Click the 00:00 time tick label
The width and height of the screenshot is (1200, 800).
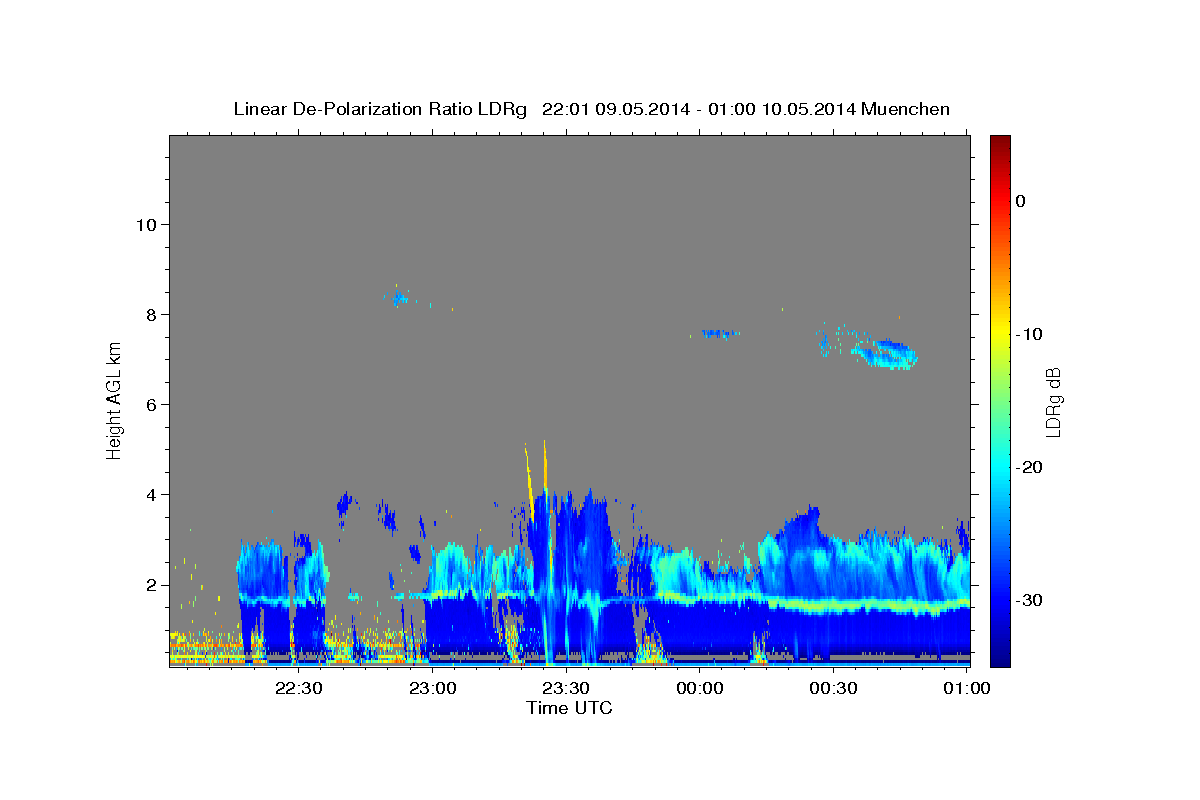coord(699,688)
